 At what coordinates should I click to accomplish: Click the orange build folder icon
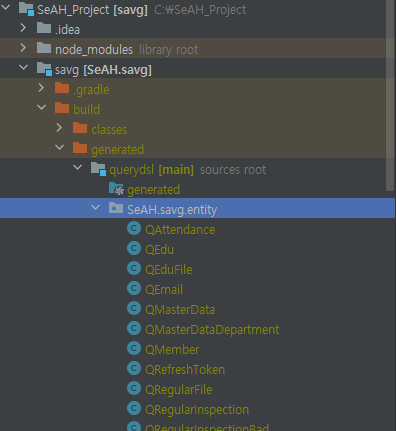point(62,108)
